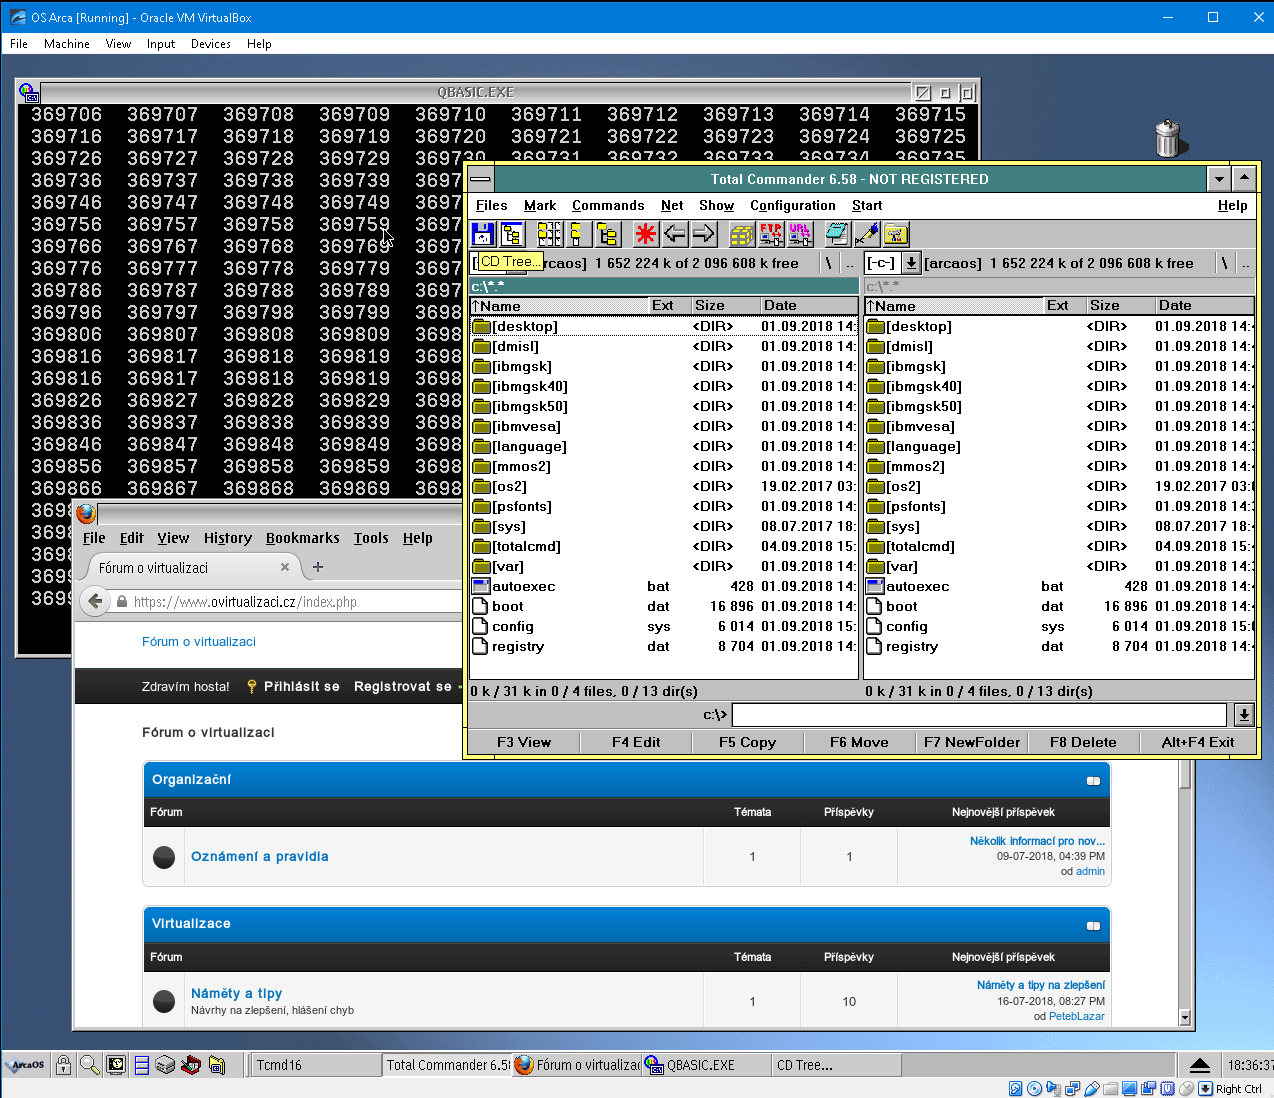The width and height of the screenshot is (1274, 1098).
Task: Show the directory tree view icon
Action: 607,234
